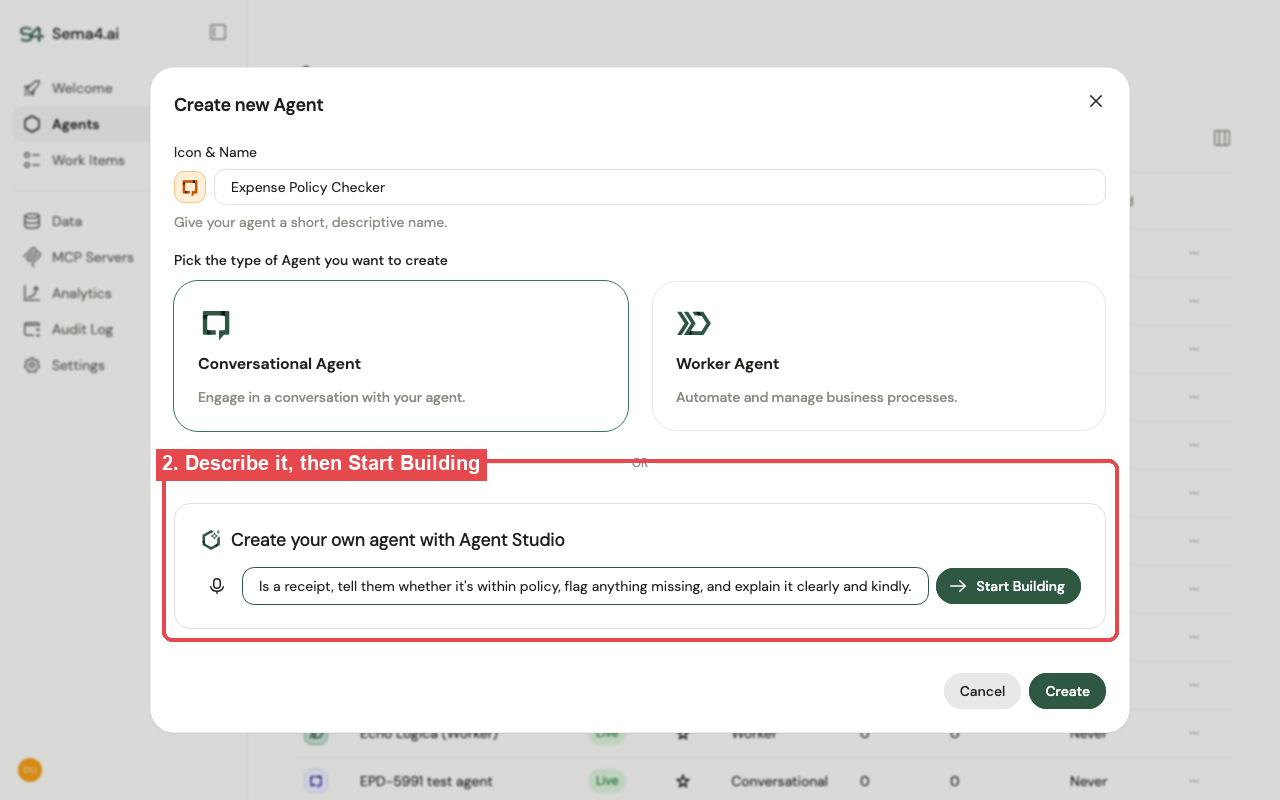Click the Analytics chart icon
This screenshot has height=800, width=1280.
pyautogui.click(x=32, y=293)
